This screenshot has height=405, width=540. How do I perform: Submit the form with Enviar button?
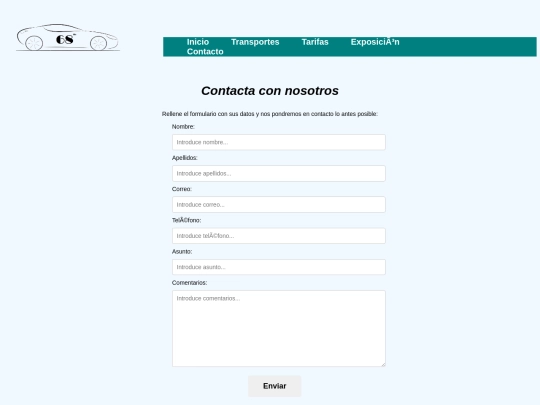(274, 386)
